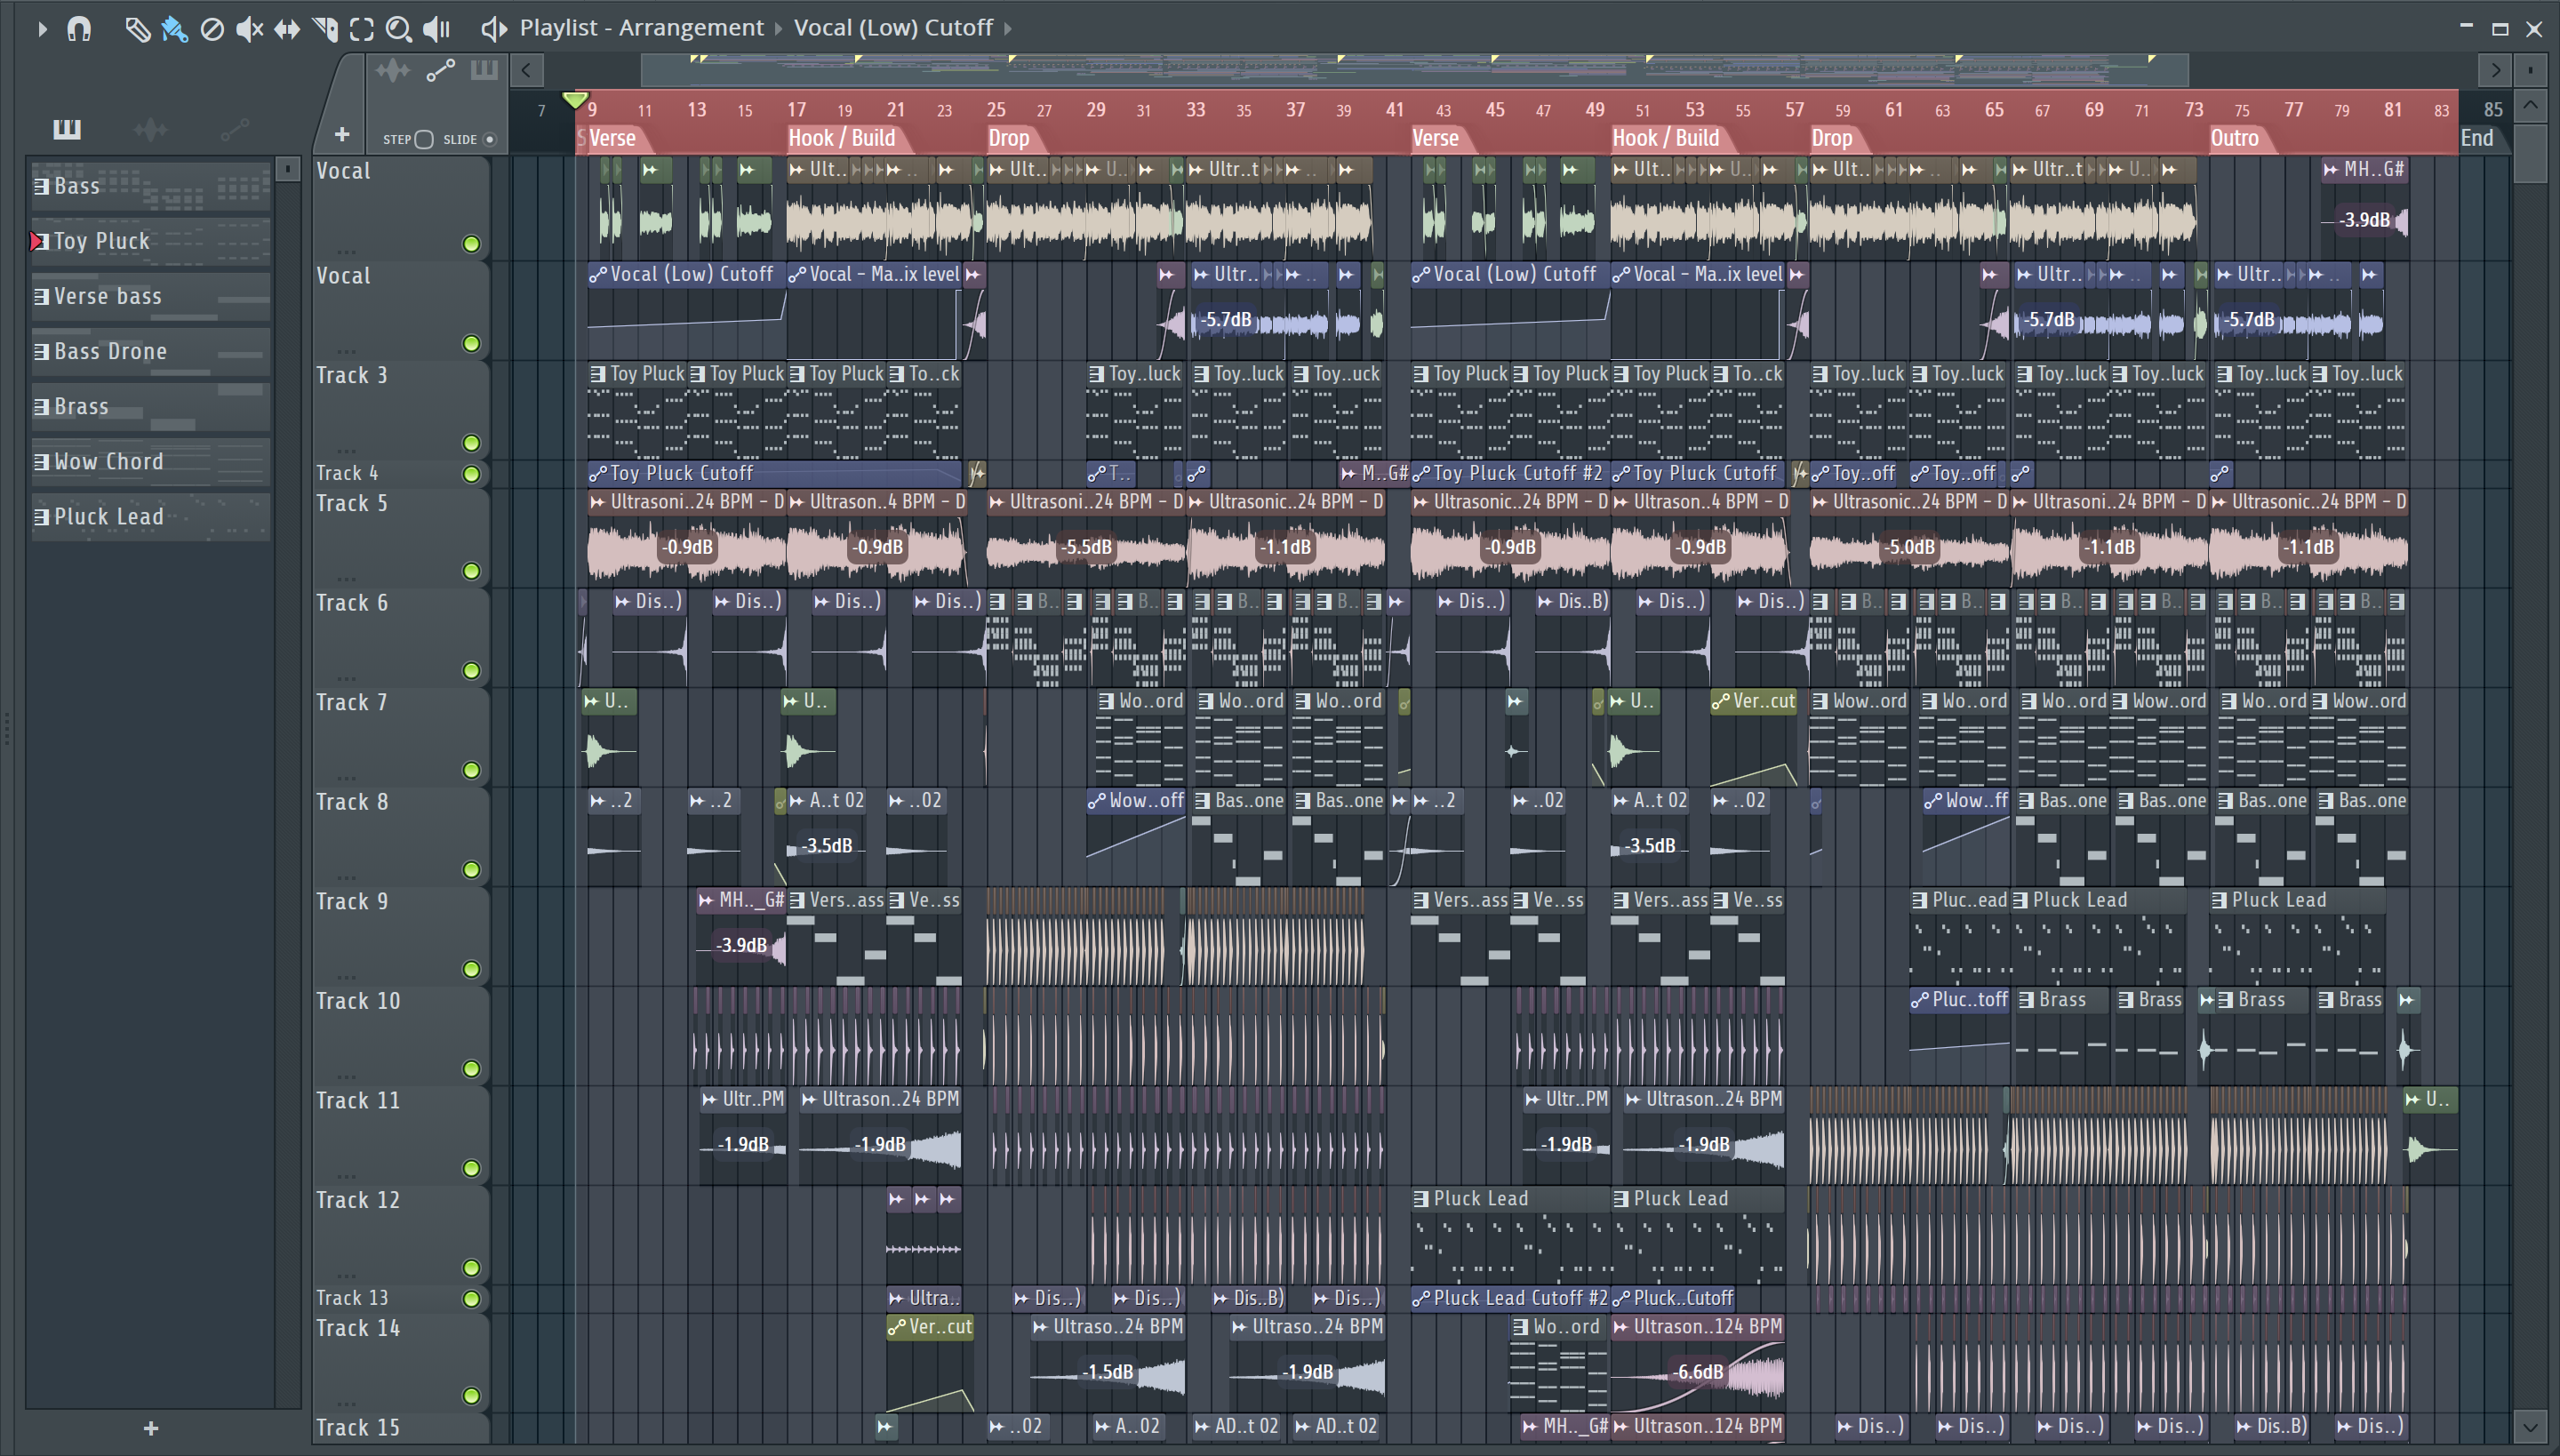
Task: Open the Vocal - Master mix level clip menu
Action: click(797, 274)
